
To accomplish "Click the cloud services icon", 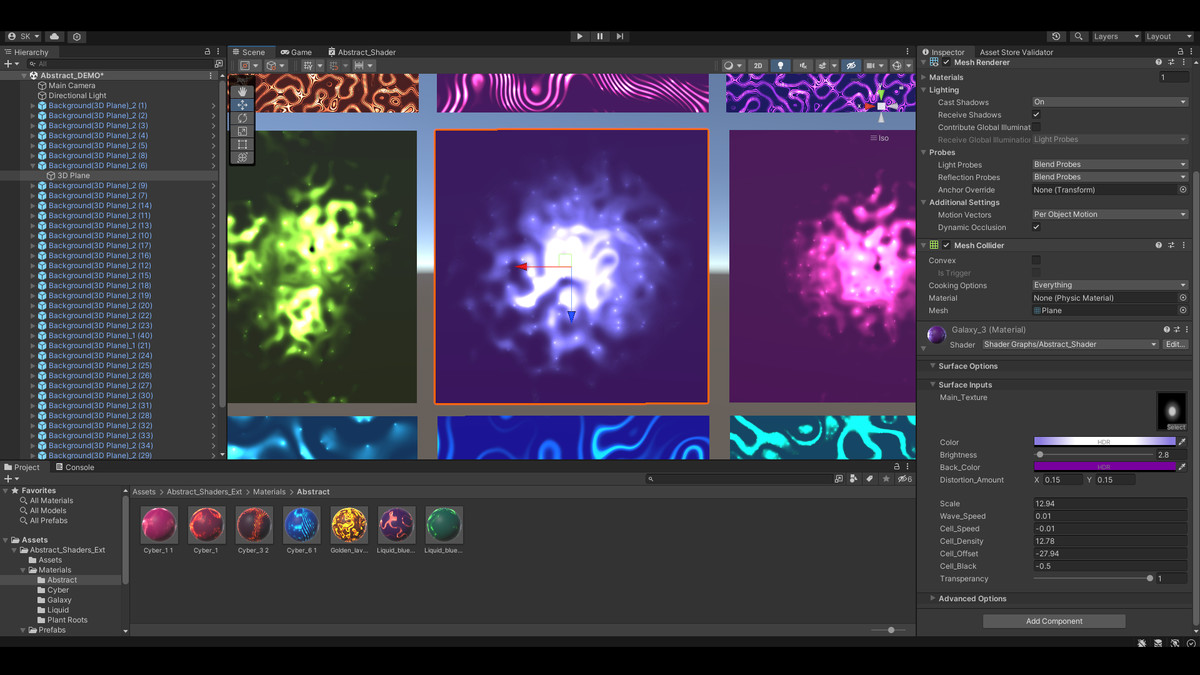I will click(x=54, y=36).
